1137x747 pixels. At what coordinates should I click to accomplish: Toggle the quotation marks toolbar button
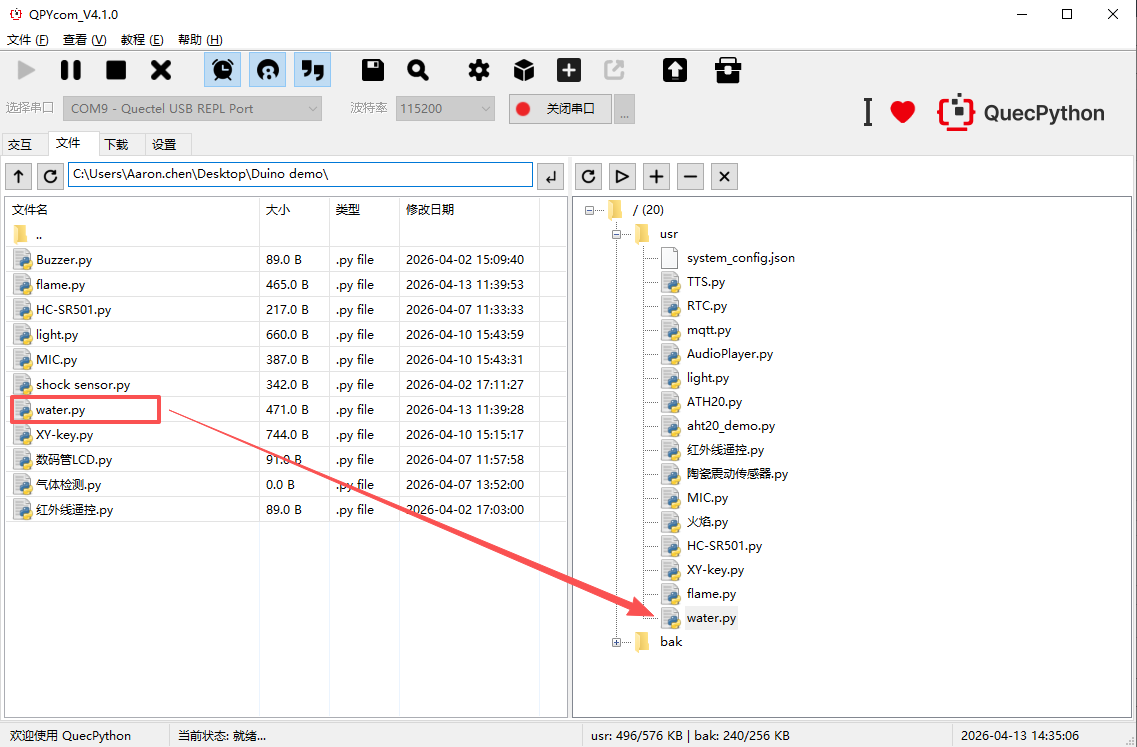pos(312,70)
